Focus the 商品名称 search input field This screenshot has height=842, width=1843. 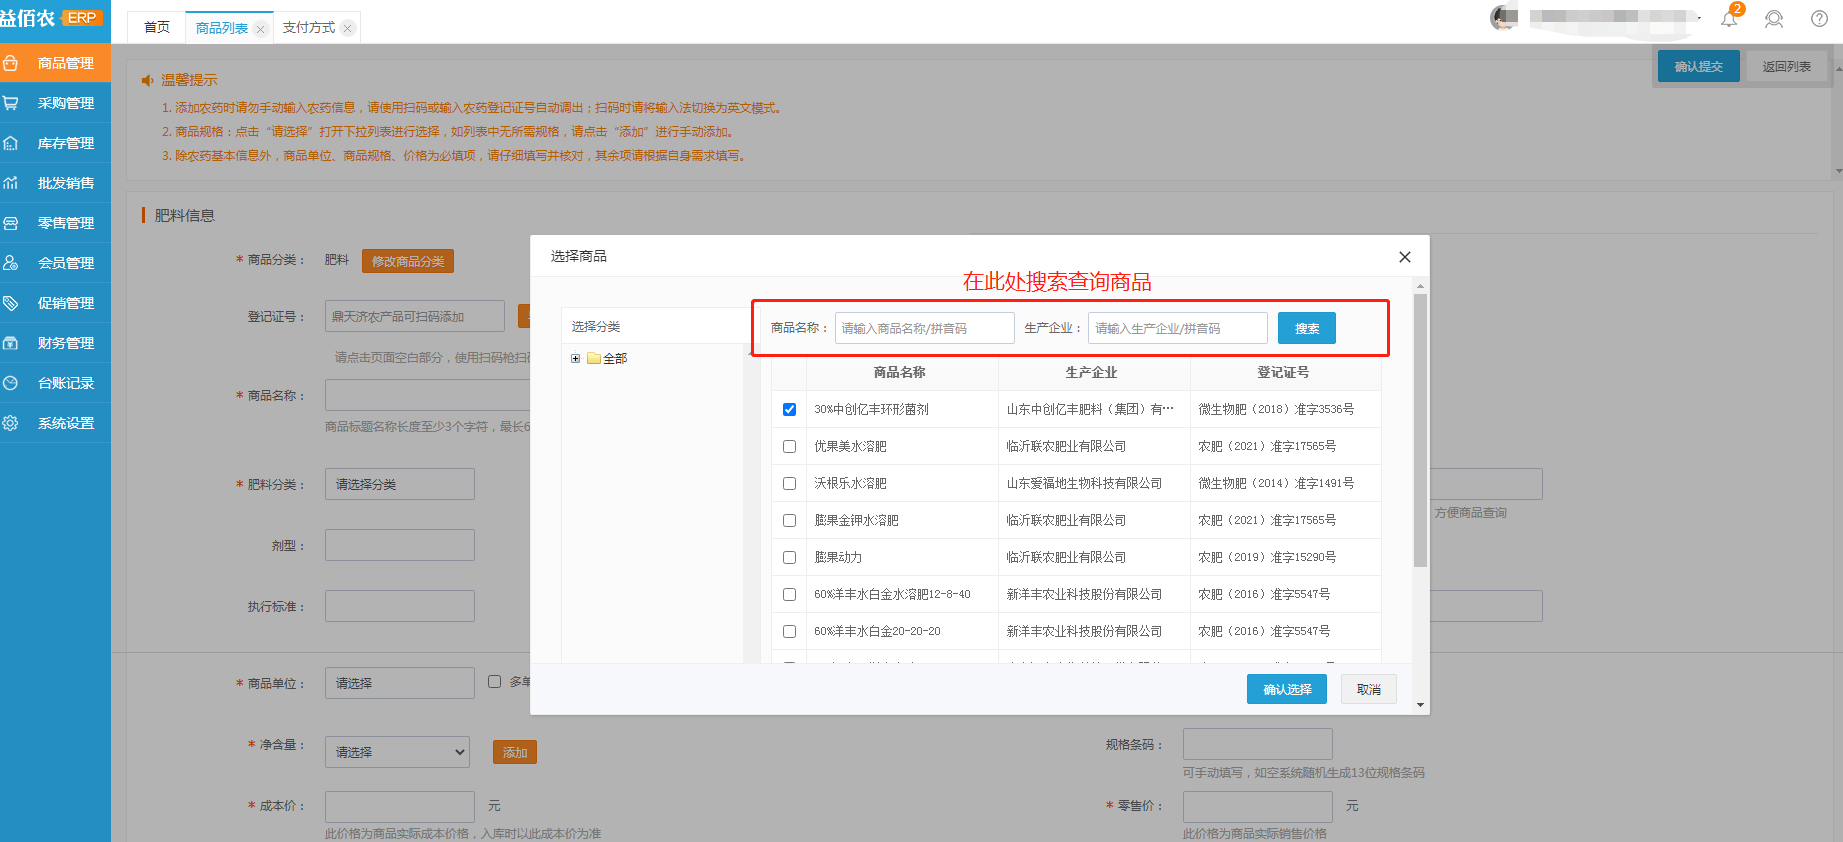(924, 328)
